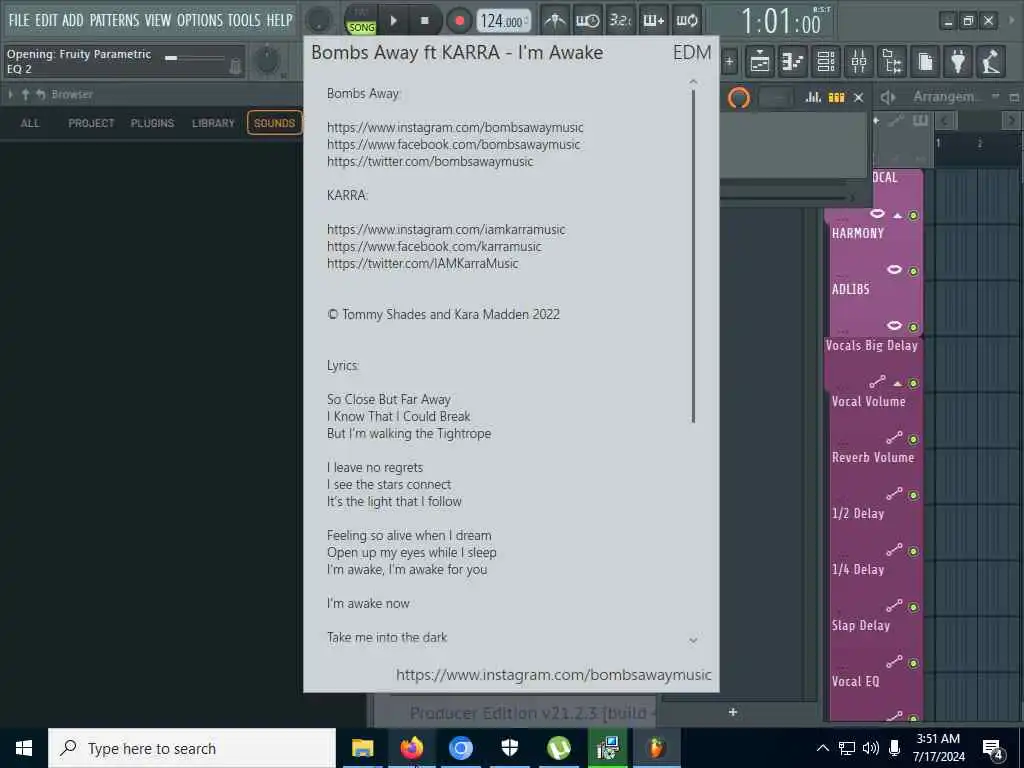The image size is (1024, 768).
Task: Click the rightmost figure icon in the toolbar
Action: point(991,62)
